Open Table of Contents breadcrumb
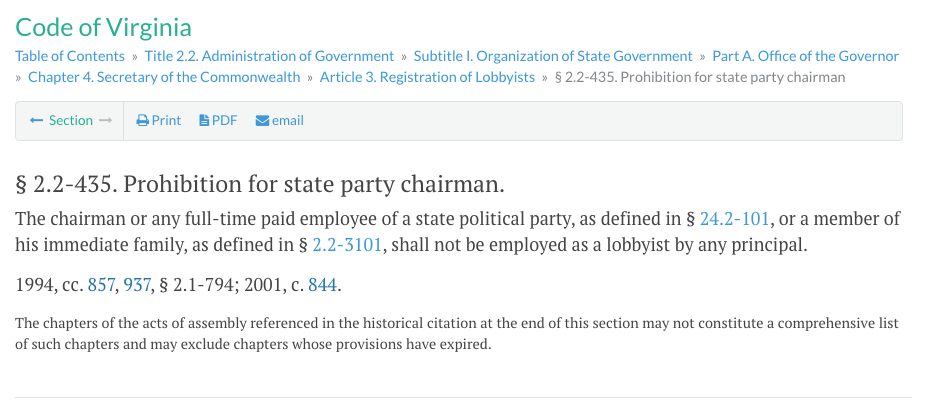Viewport: 933px width, 407px height. (x=70, y=56)
